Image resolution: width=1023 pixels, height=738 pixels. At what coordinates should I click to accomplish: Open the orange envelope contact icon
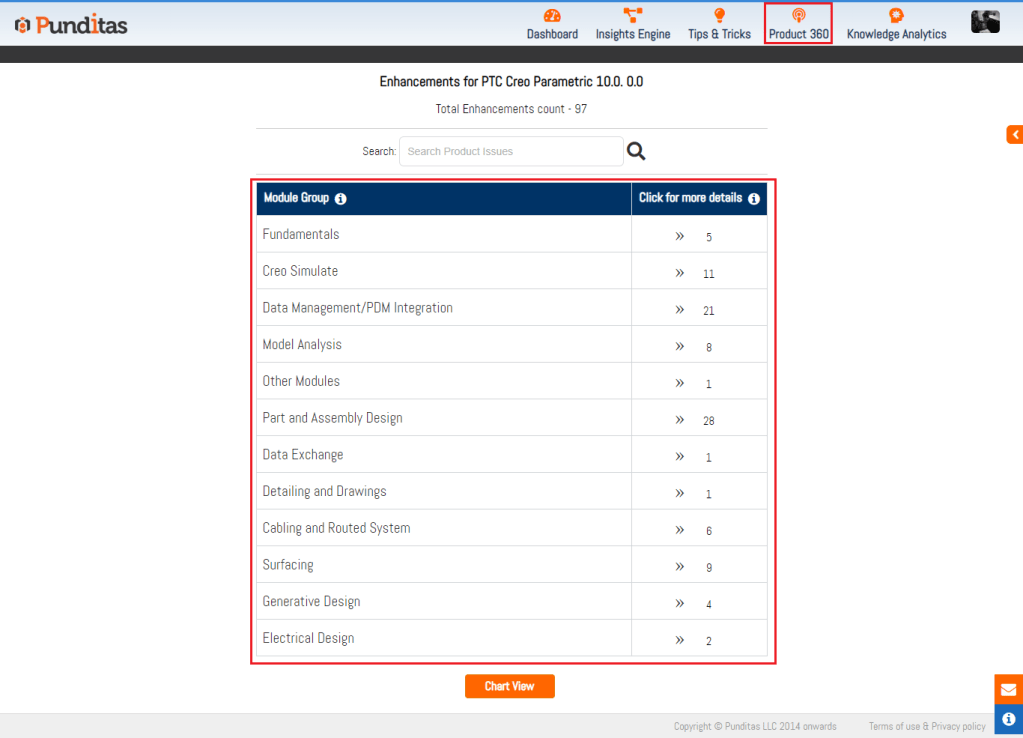pyautogui.click(x=1008, y=689)
